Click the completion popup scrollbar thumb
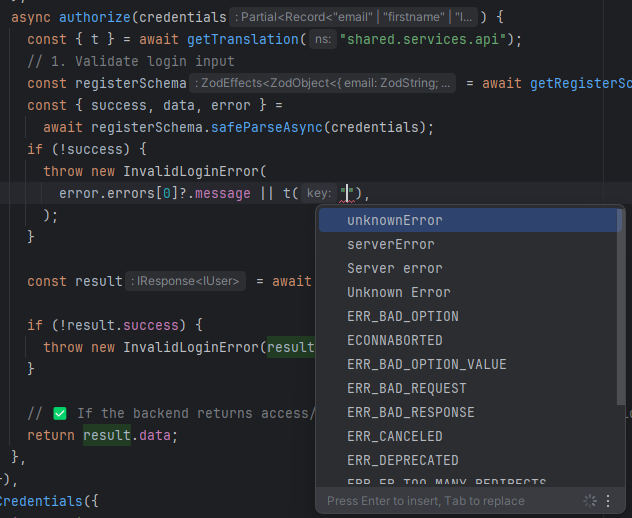 pyautogui.click(x=621, y=306)
